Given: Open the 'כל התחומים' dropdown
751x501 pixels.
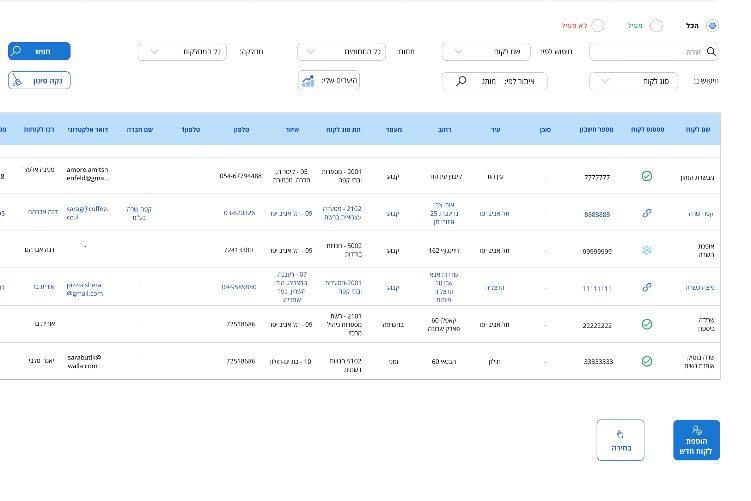Looking at the screenshot, I should tap(341, 52).
